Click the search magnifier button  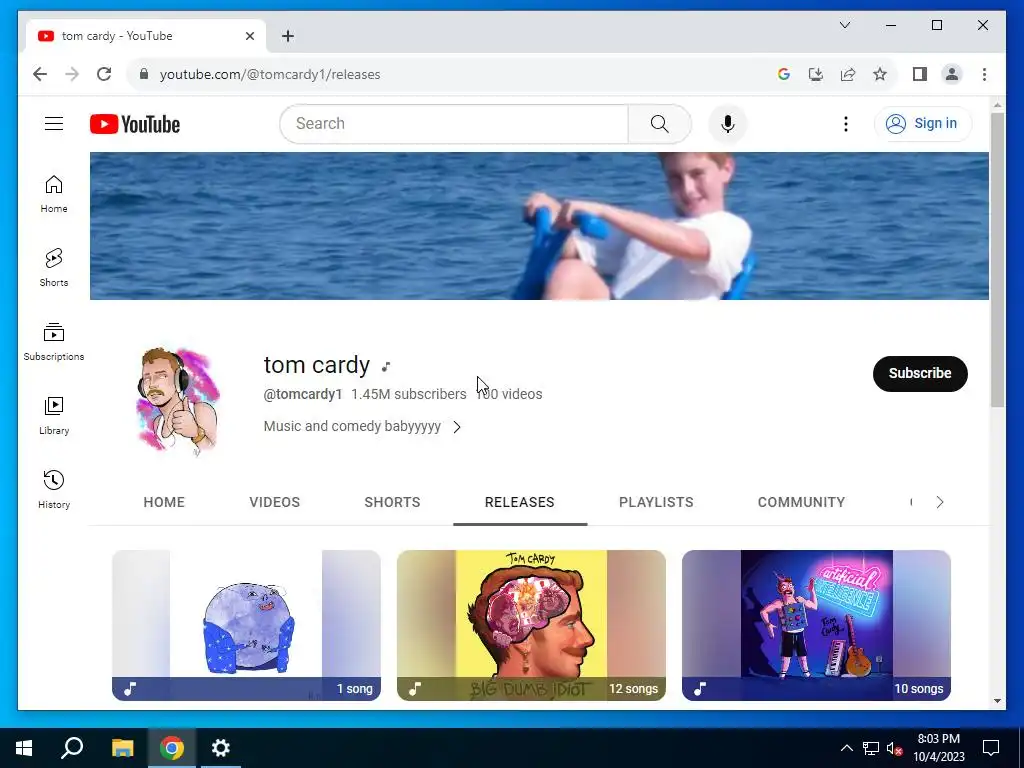(x=660, y=123)
